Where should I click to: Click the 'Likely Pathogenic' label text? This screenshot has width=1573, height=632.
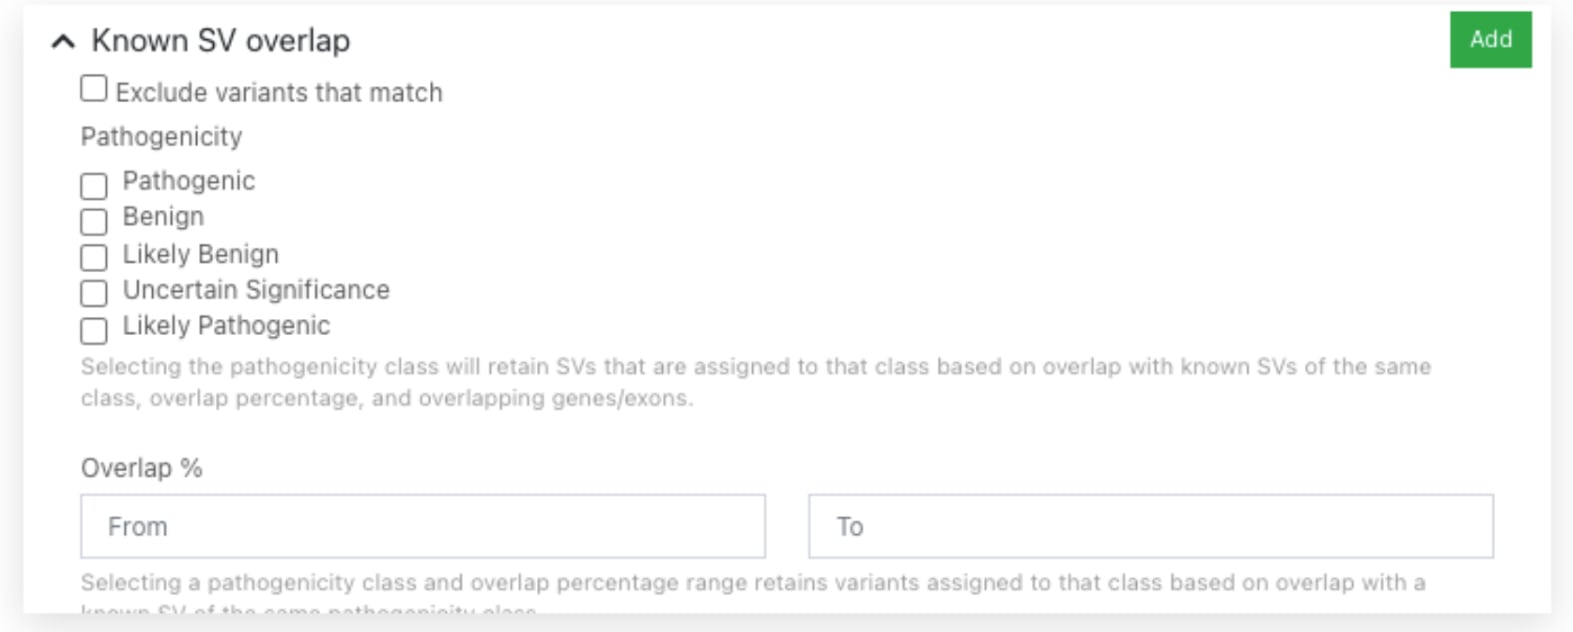pos(226,326)
